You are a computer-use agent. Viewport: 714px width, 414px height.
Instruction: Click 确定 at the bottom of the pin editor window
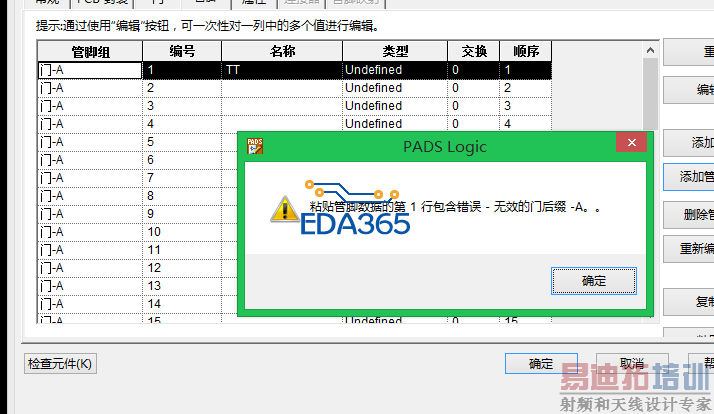click(x=541, y=363)
